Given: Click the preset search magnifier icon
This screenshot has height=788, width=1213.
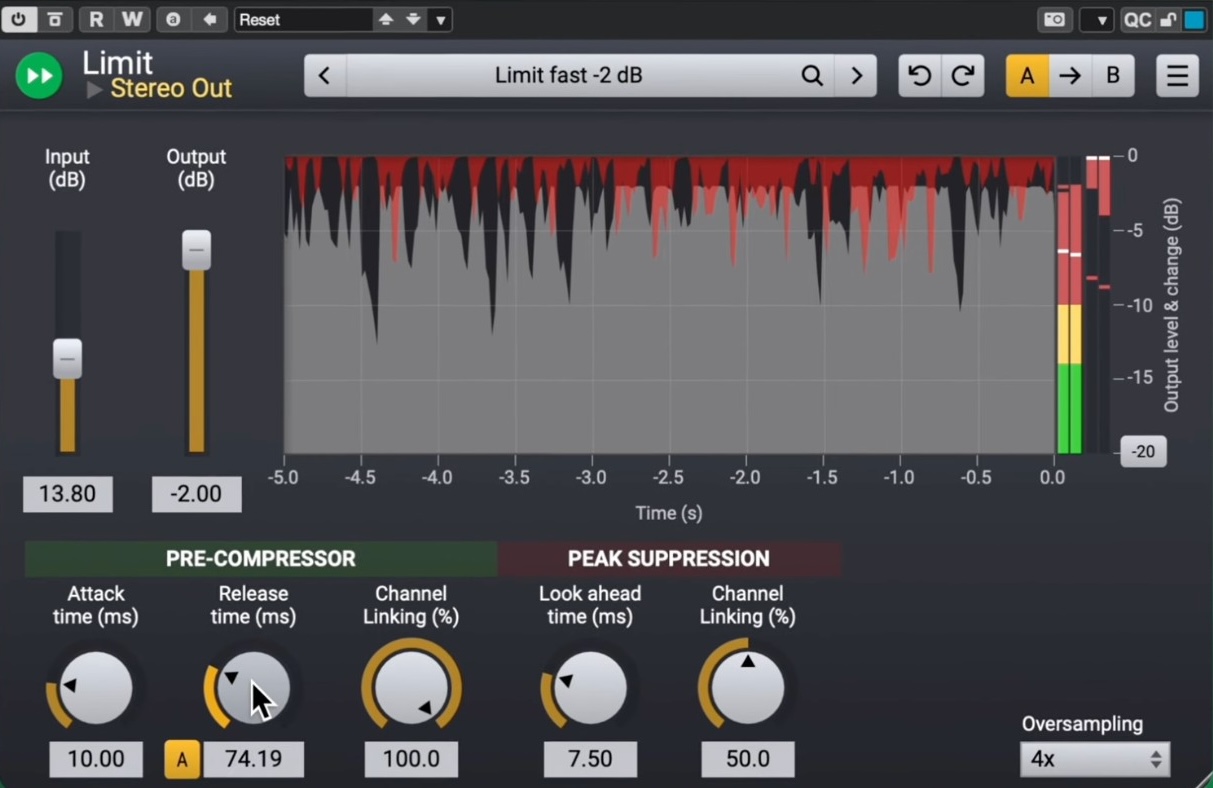Looking at the screenshot, I should tap(812, 76).
